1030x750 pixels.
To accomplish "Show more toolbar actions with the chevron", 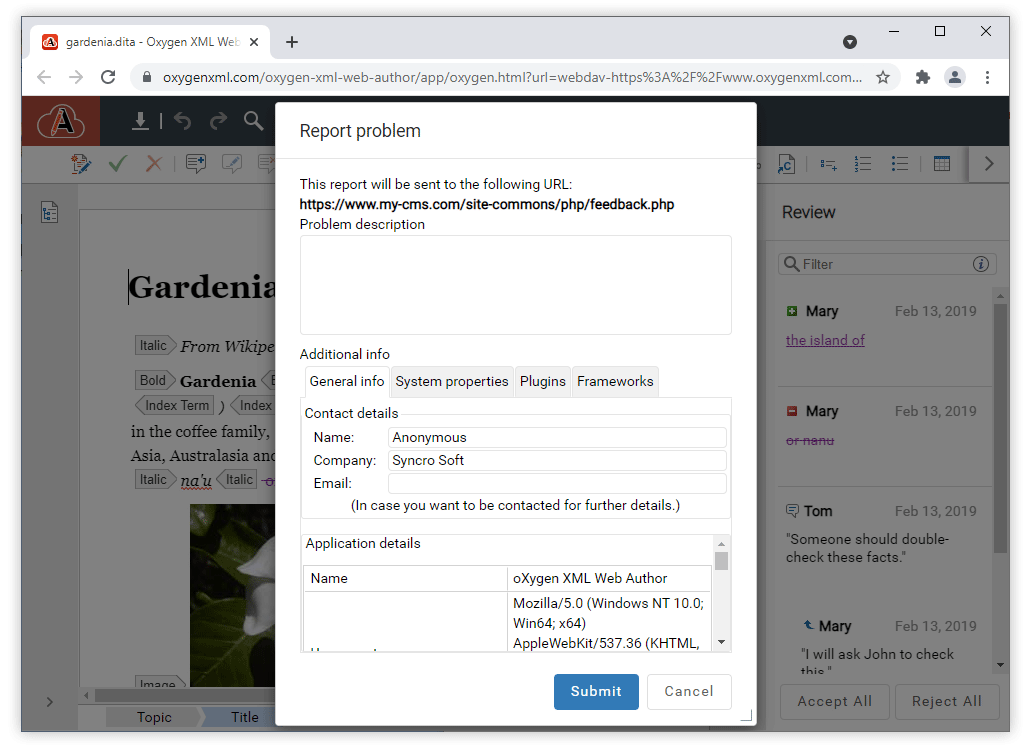I will point(989,164).
